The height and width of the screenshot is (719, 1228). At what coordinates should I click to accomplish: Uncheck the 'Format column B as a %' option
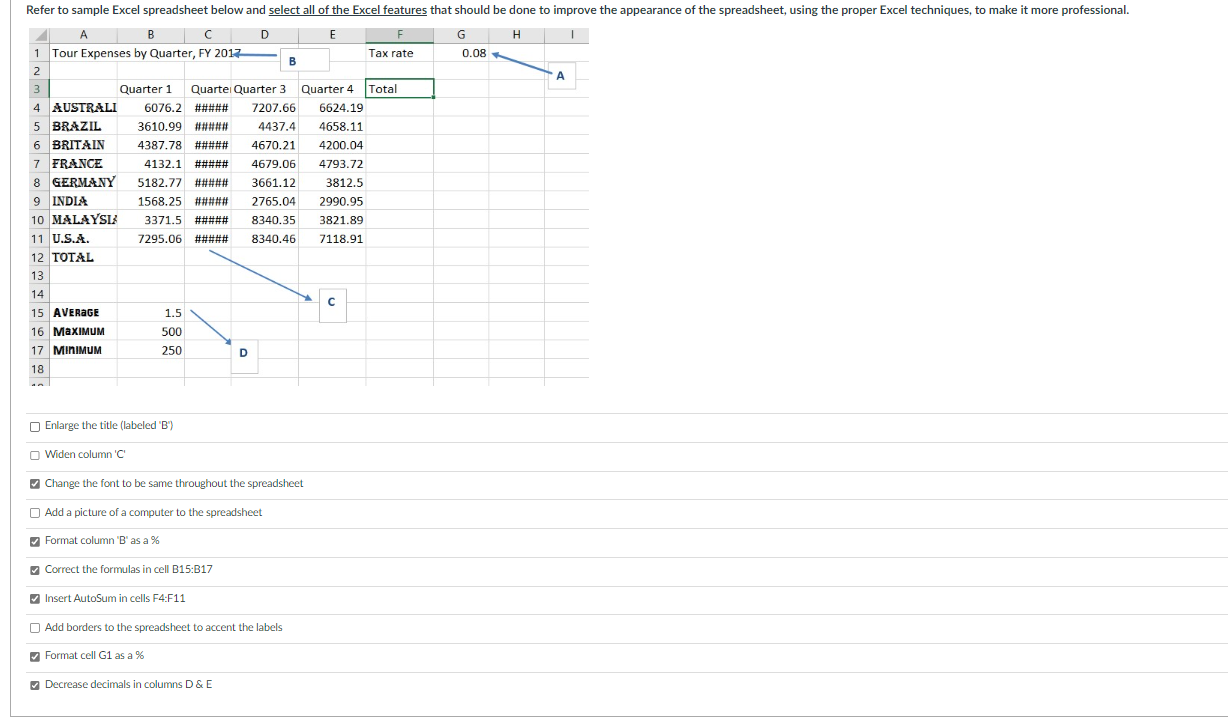click(34, 542)
